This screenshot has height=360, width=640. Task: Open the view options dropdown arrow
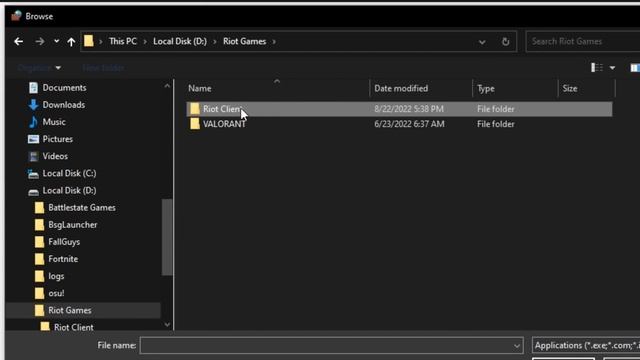(612, 68)
